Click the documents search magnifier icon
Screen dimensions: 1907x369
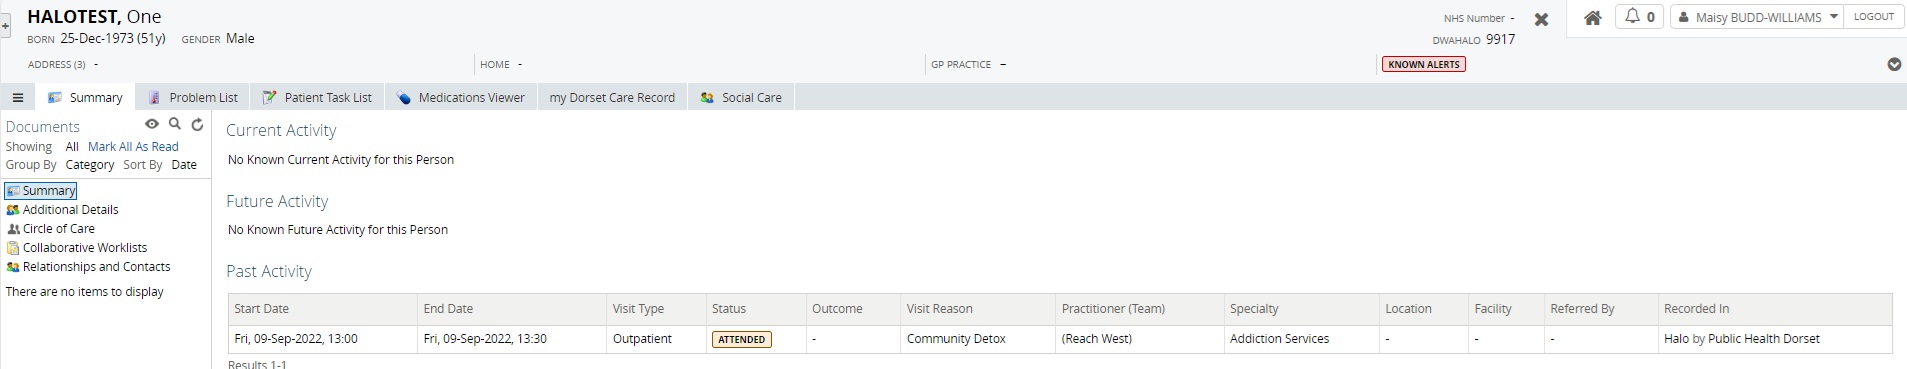tap(175, 124)
